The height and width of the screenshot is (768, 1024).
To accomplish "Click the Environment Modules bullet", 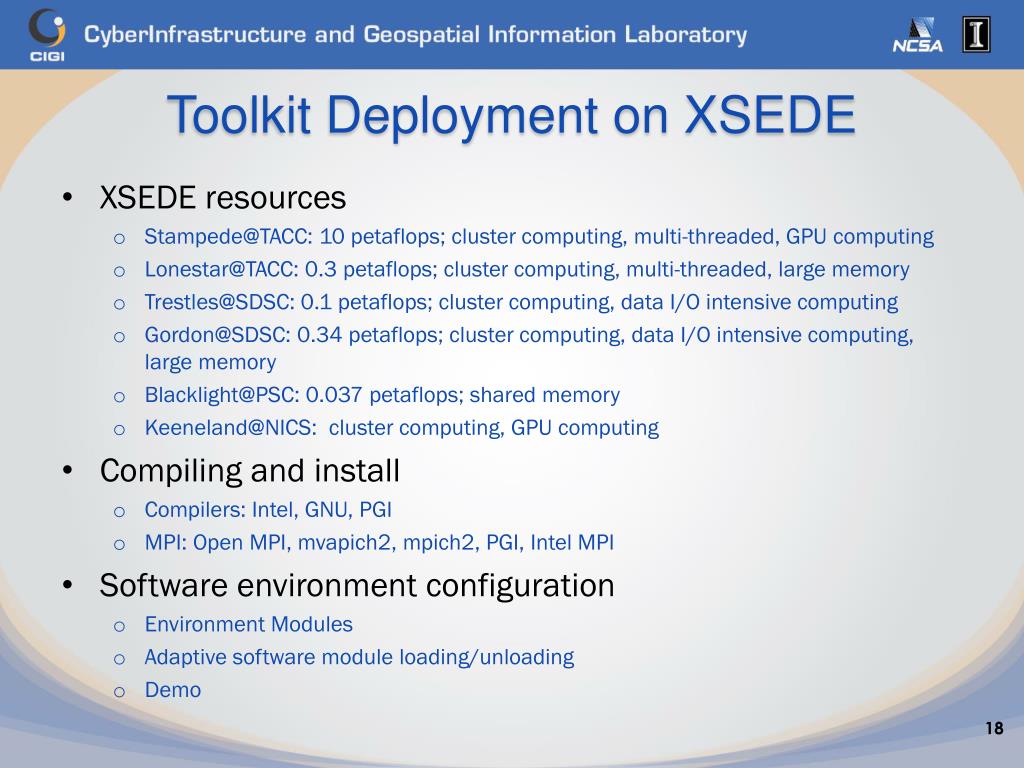I will pyautogui.click(x=249, y=624).
